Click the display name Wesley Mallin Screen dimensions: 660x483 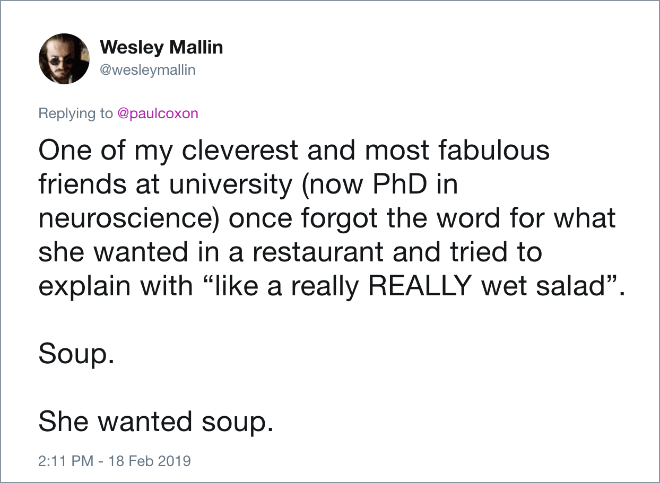[161, 47]
